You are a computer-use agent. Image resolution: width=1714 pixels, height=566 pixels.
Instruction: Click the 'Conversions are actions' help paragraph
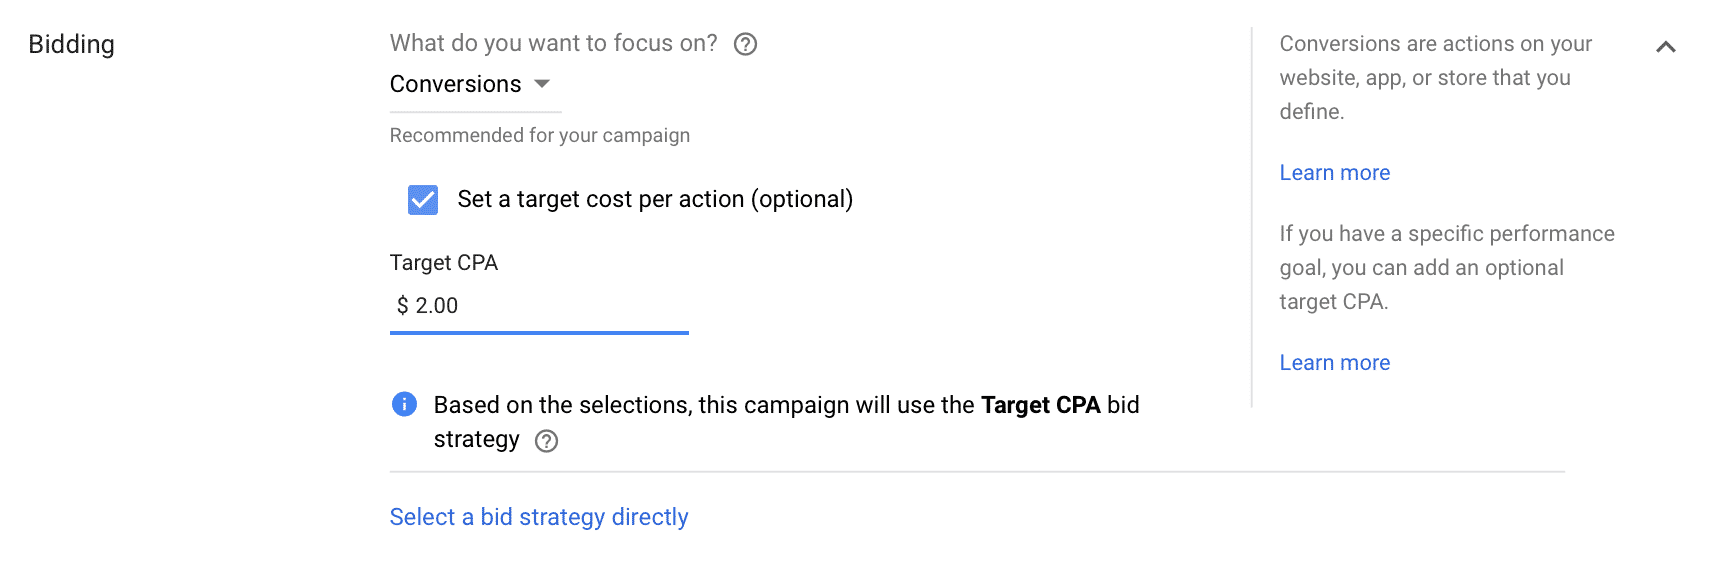[x=1436, y=78]
